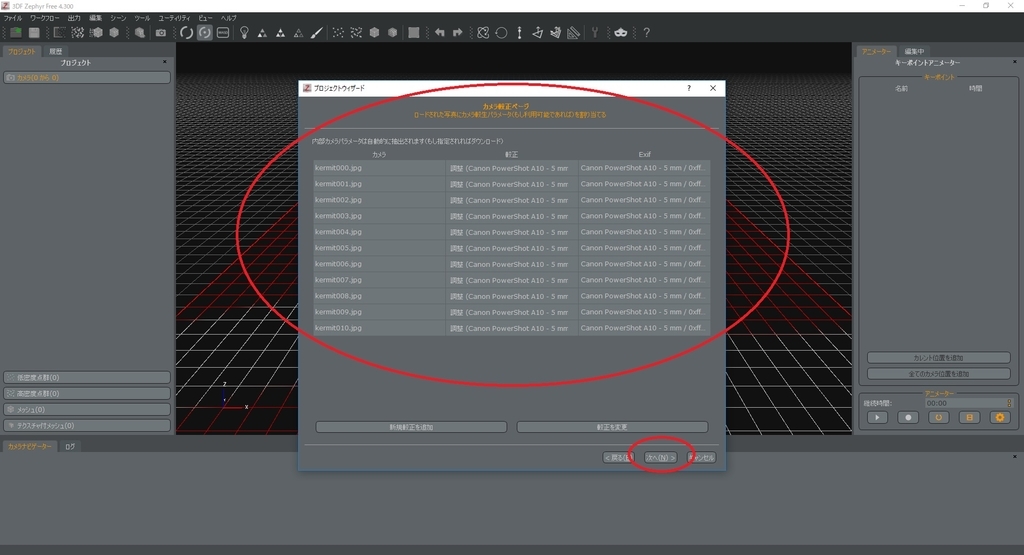Click the wizard dialog help question mark

[x=689, y=88]
